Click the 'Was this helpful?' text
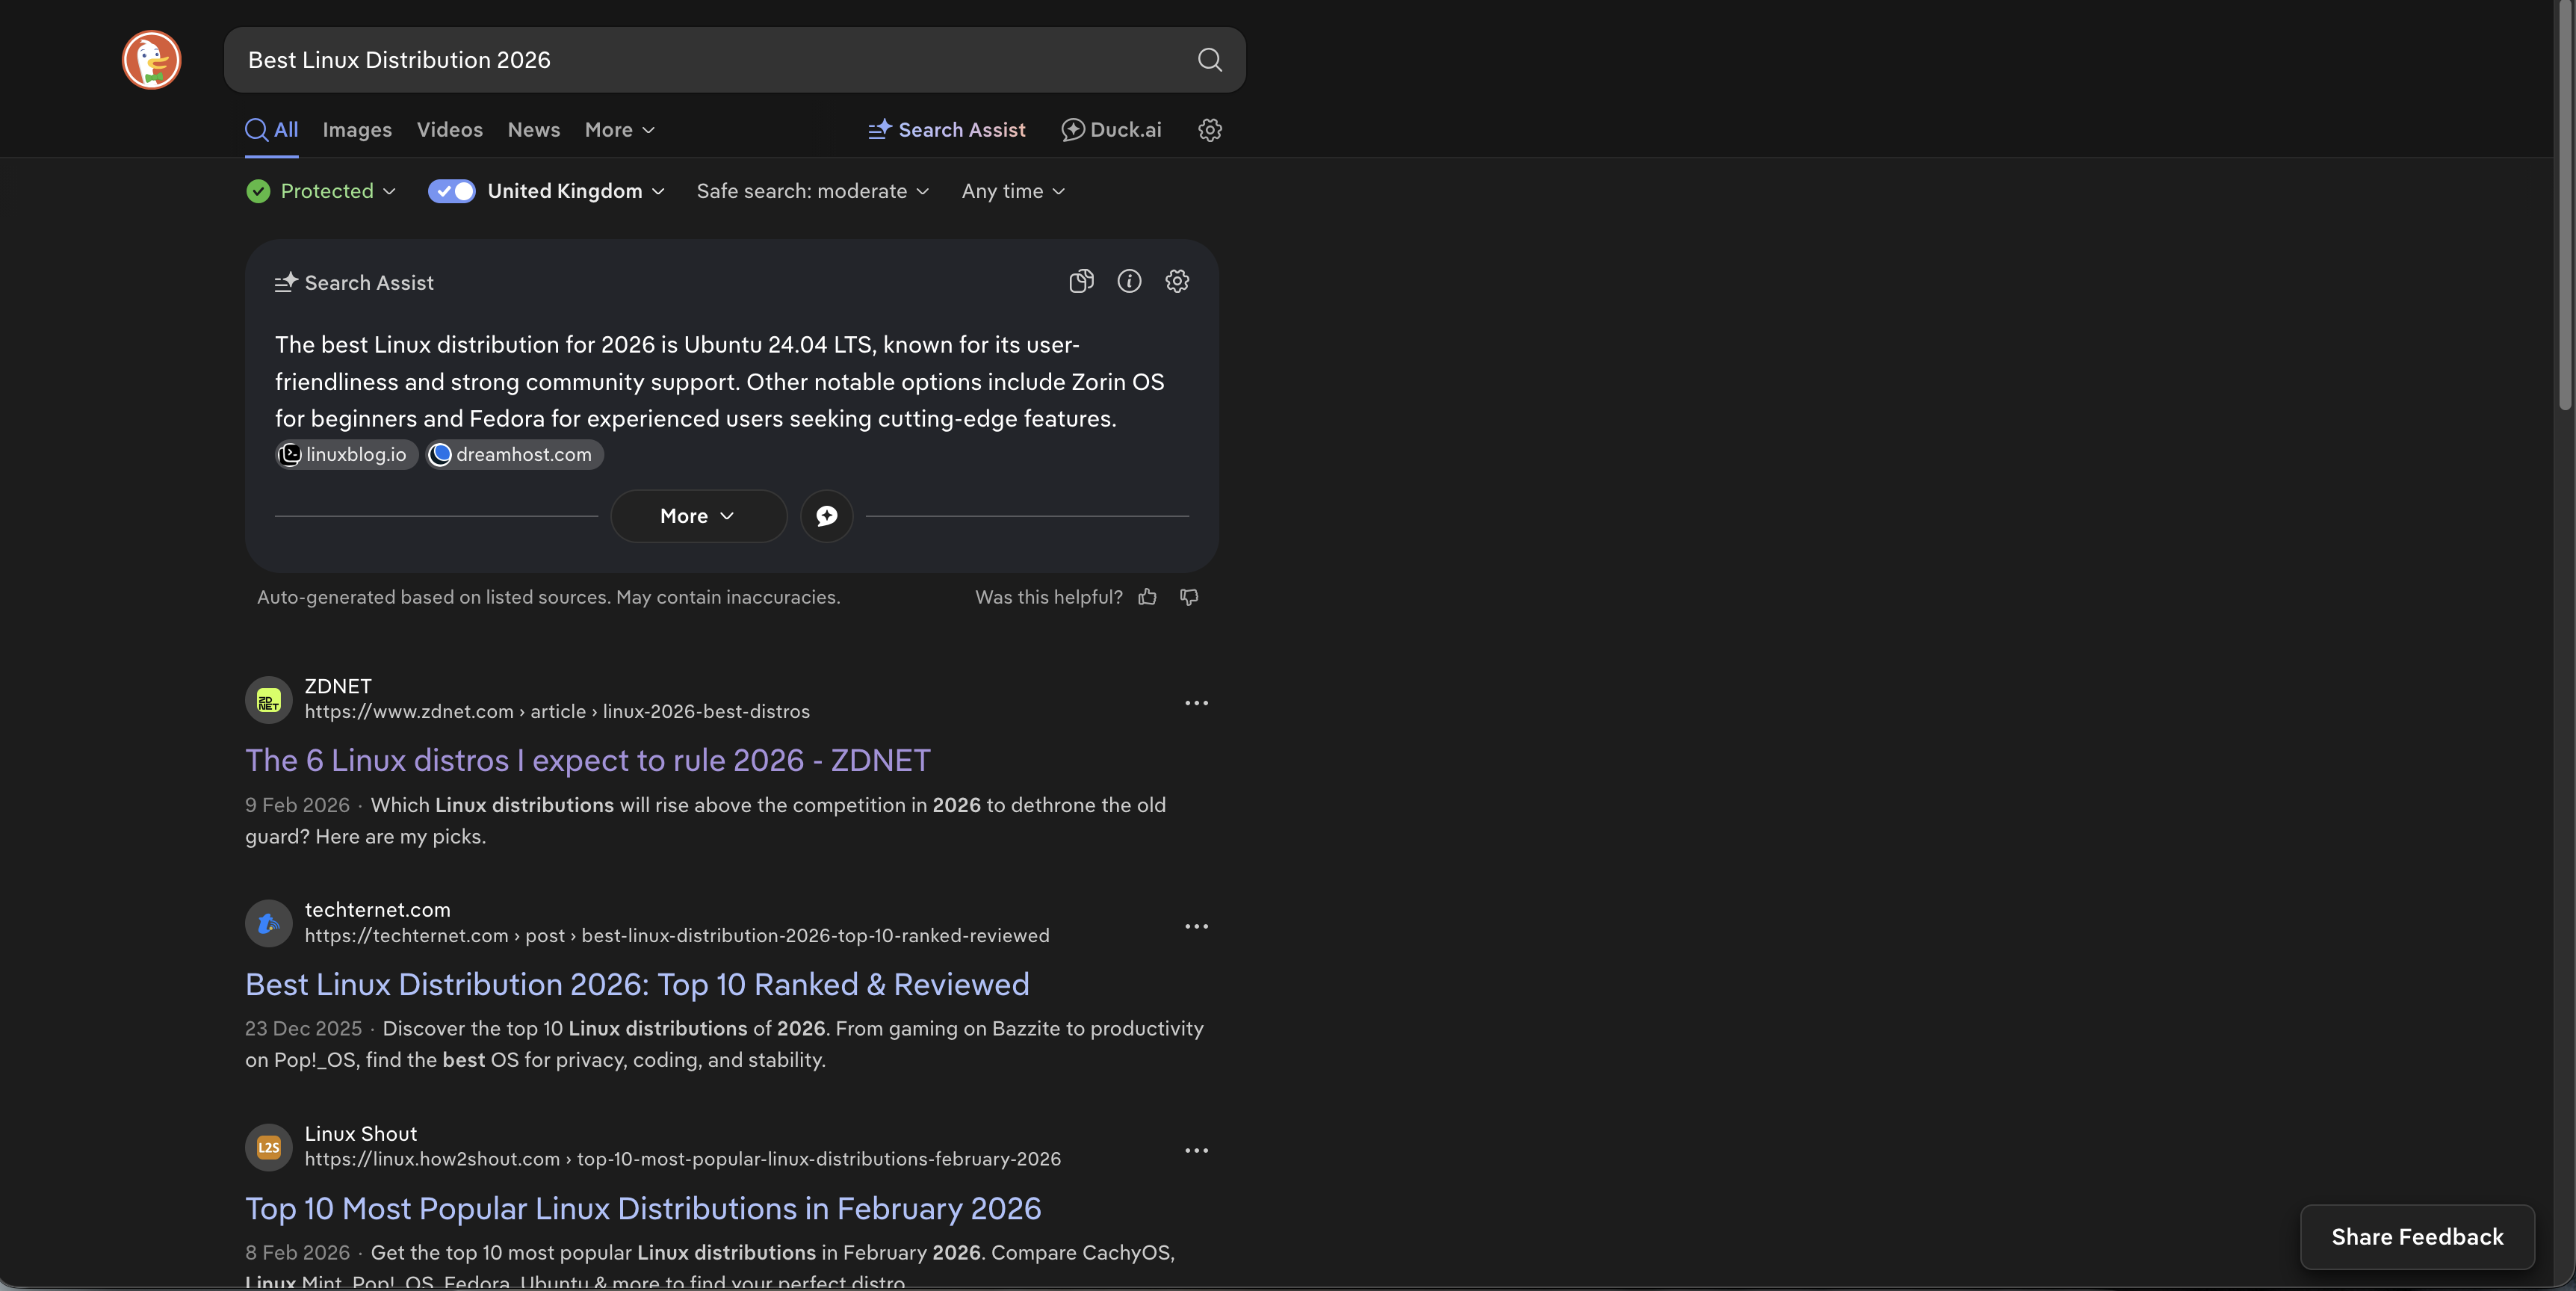The height and width of the screenshot is (1291, 2576). point(1048,597)
